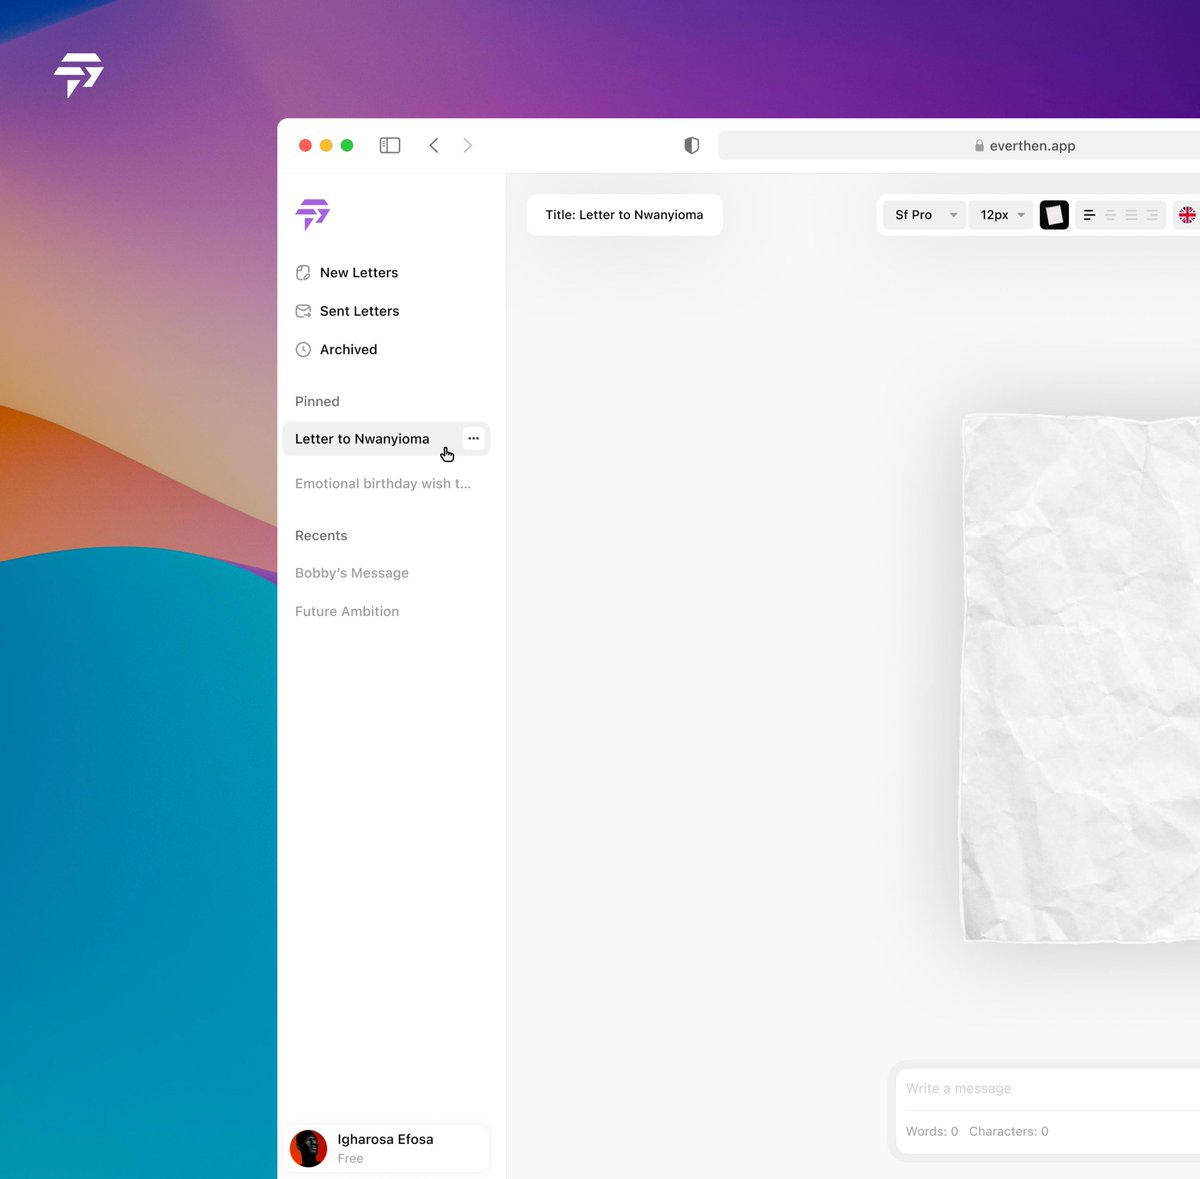This screenshot has height=1179, width=1200.
Task: Click the lock icon in the address bar
Action: (979, 145)
